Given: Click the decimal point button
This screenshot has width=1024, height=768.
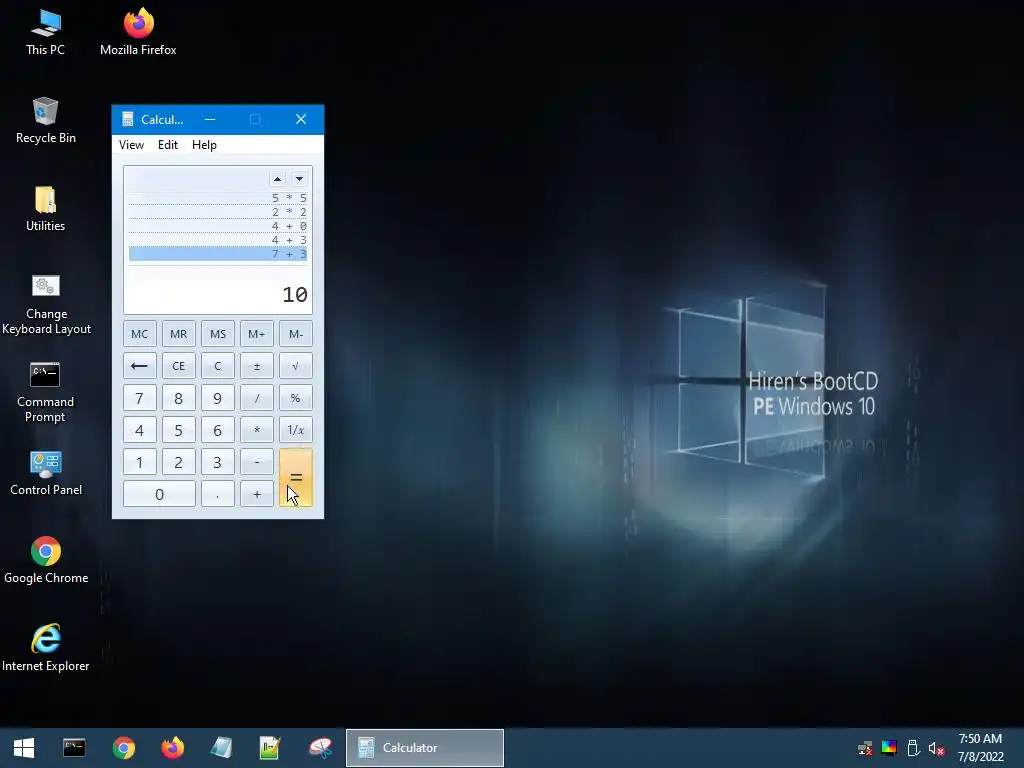Looking at the screenshot, I should 217,494.
